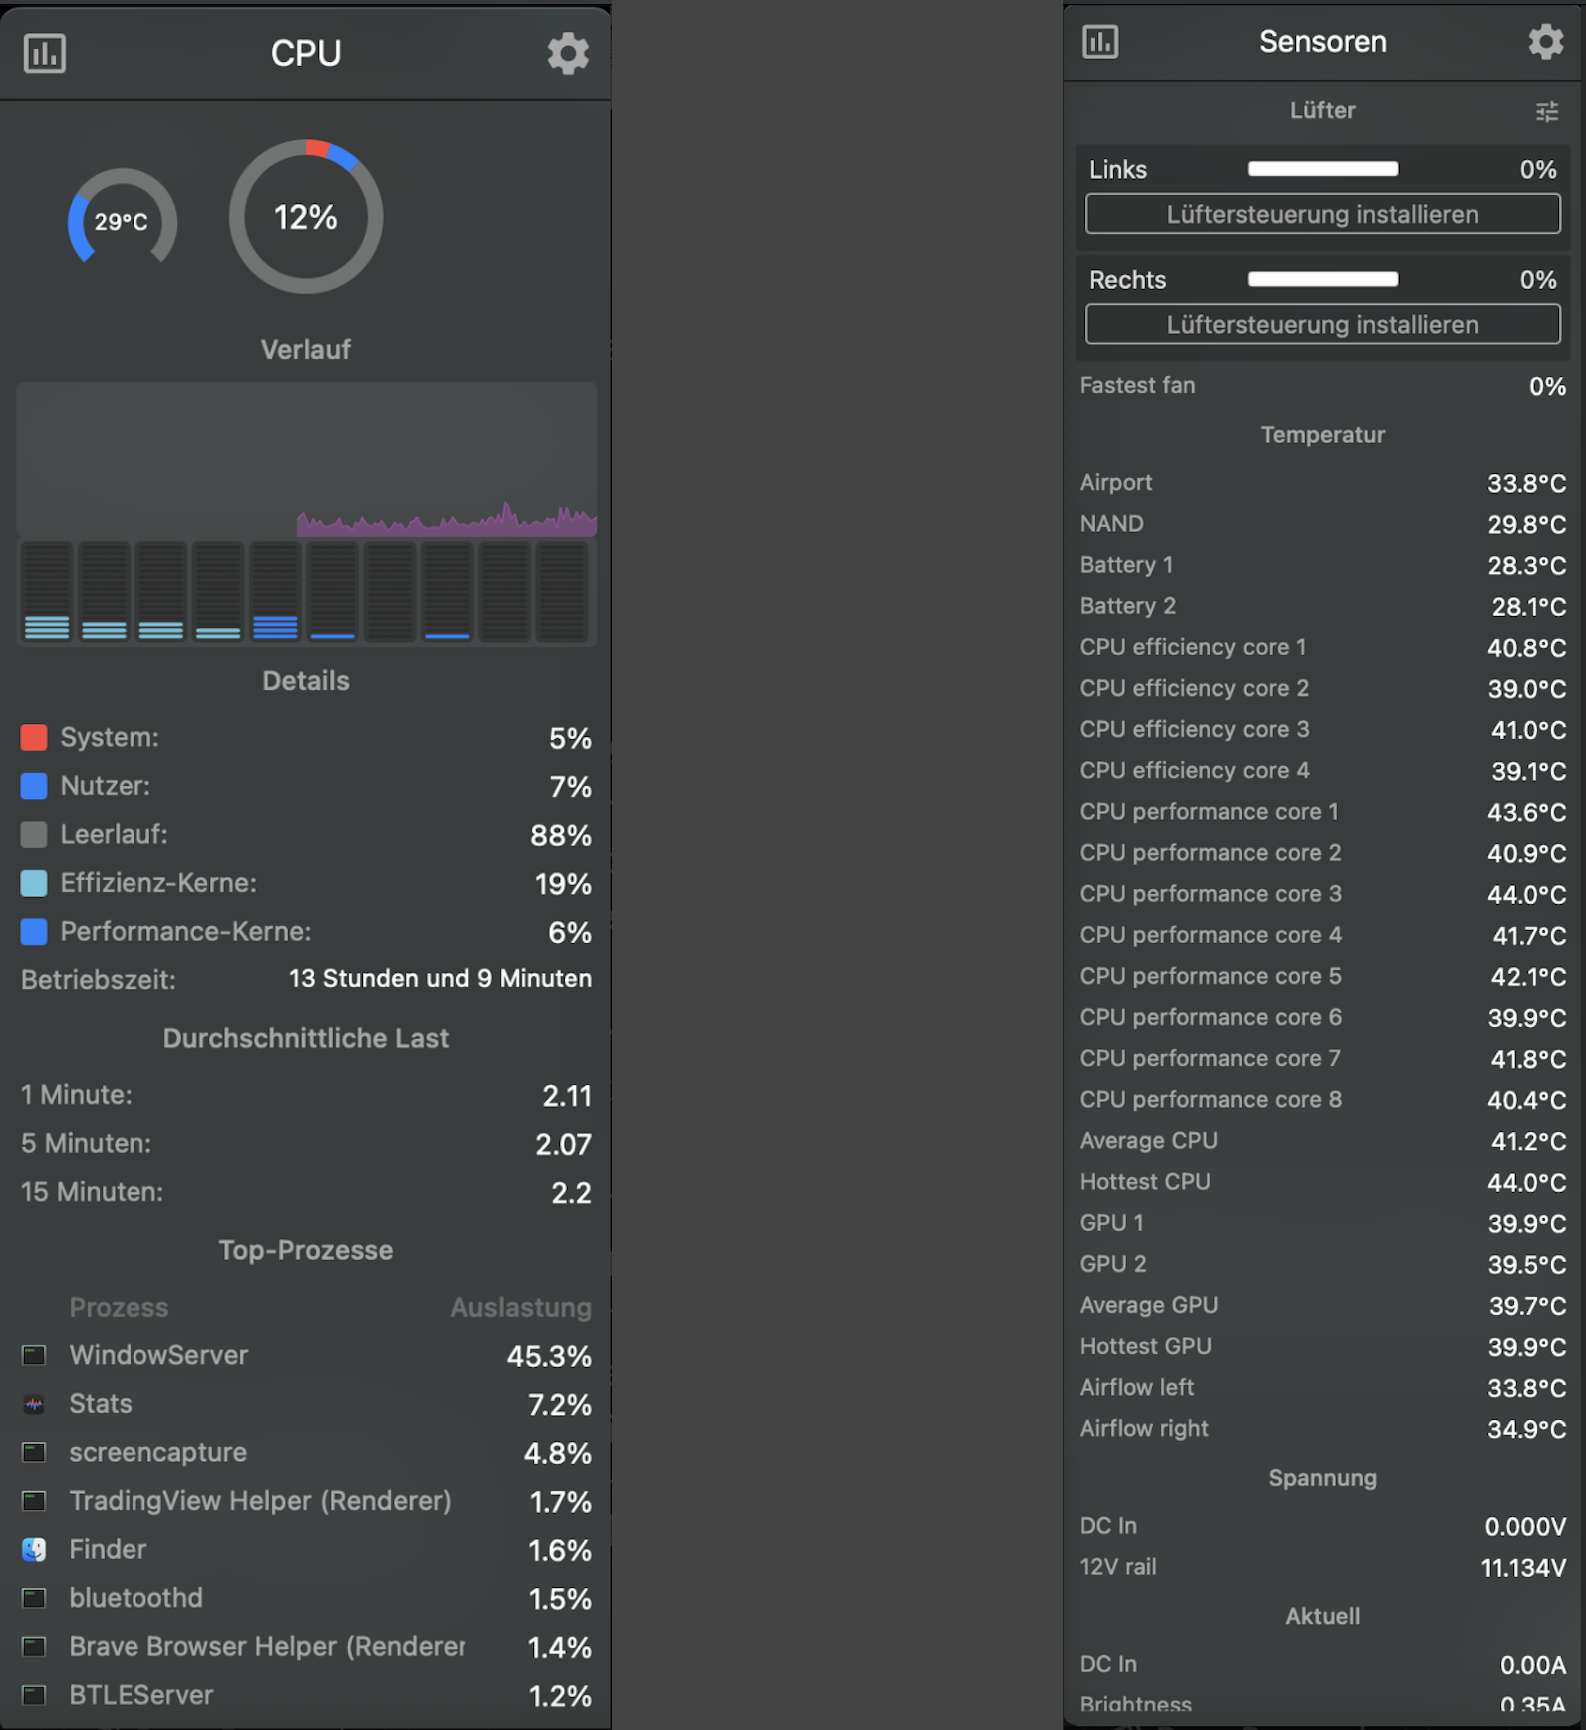Open CPU panel settings gear
Viewport: 1586px width, 1730px height.
(x=568, y=53)
